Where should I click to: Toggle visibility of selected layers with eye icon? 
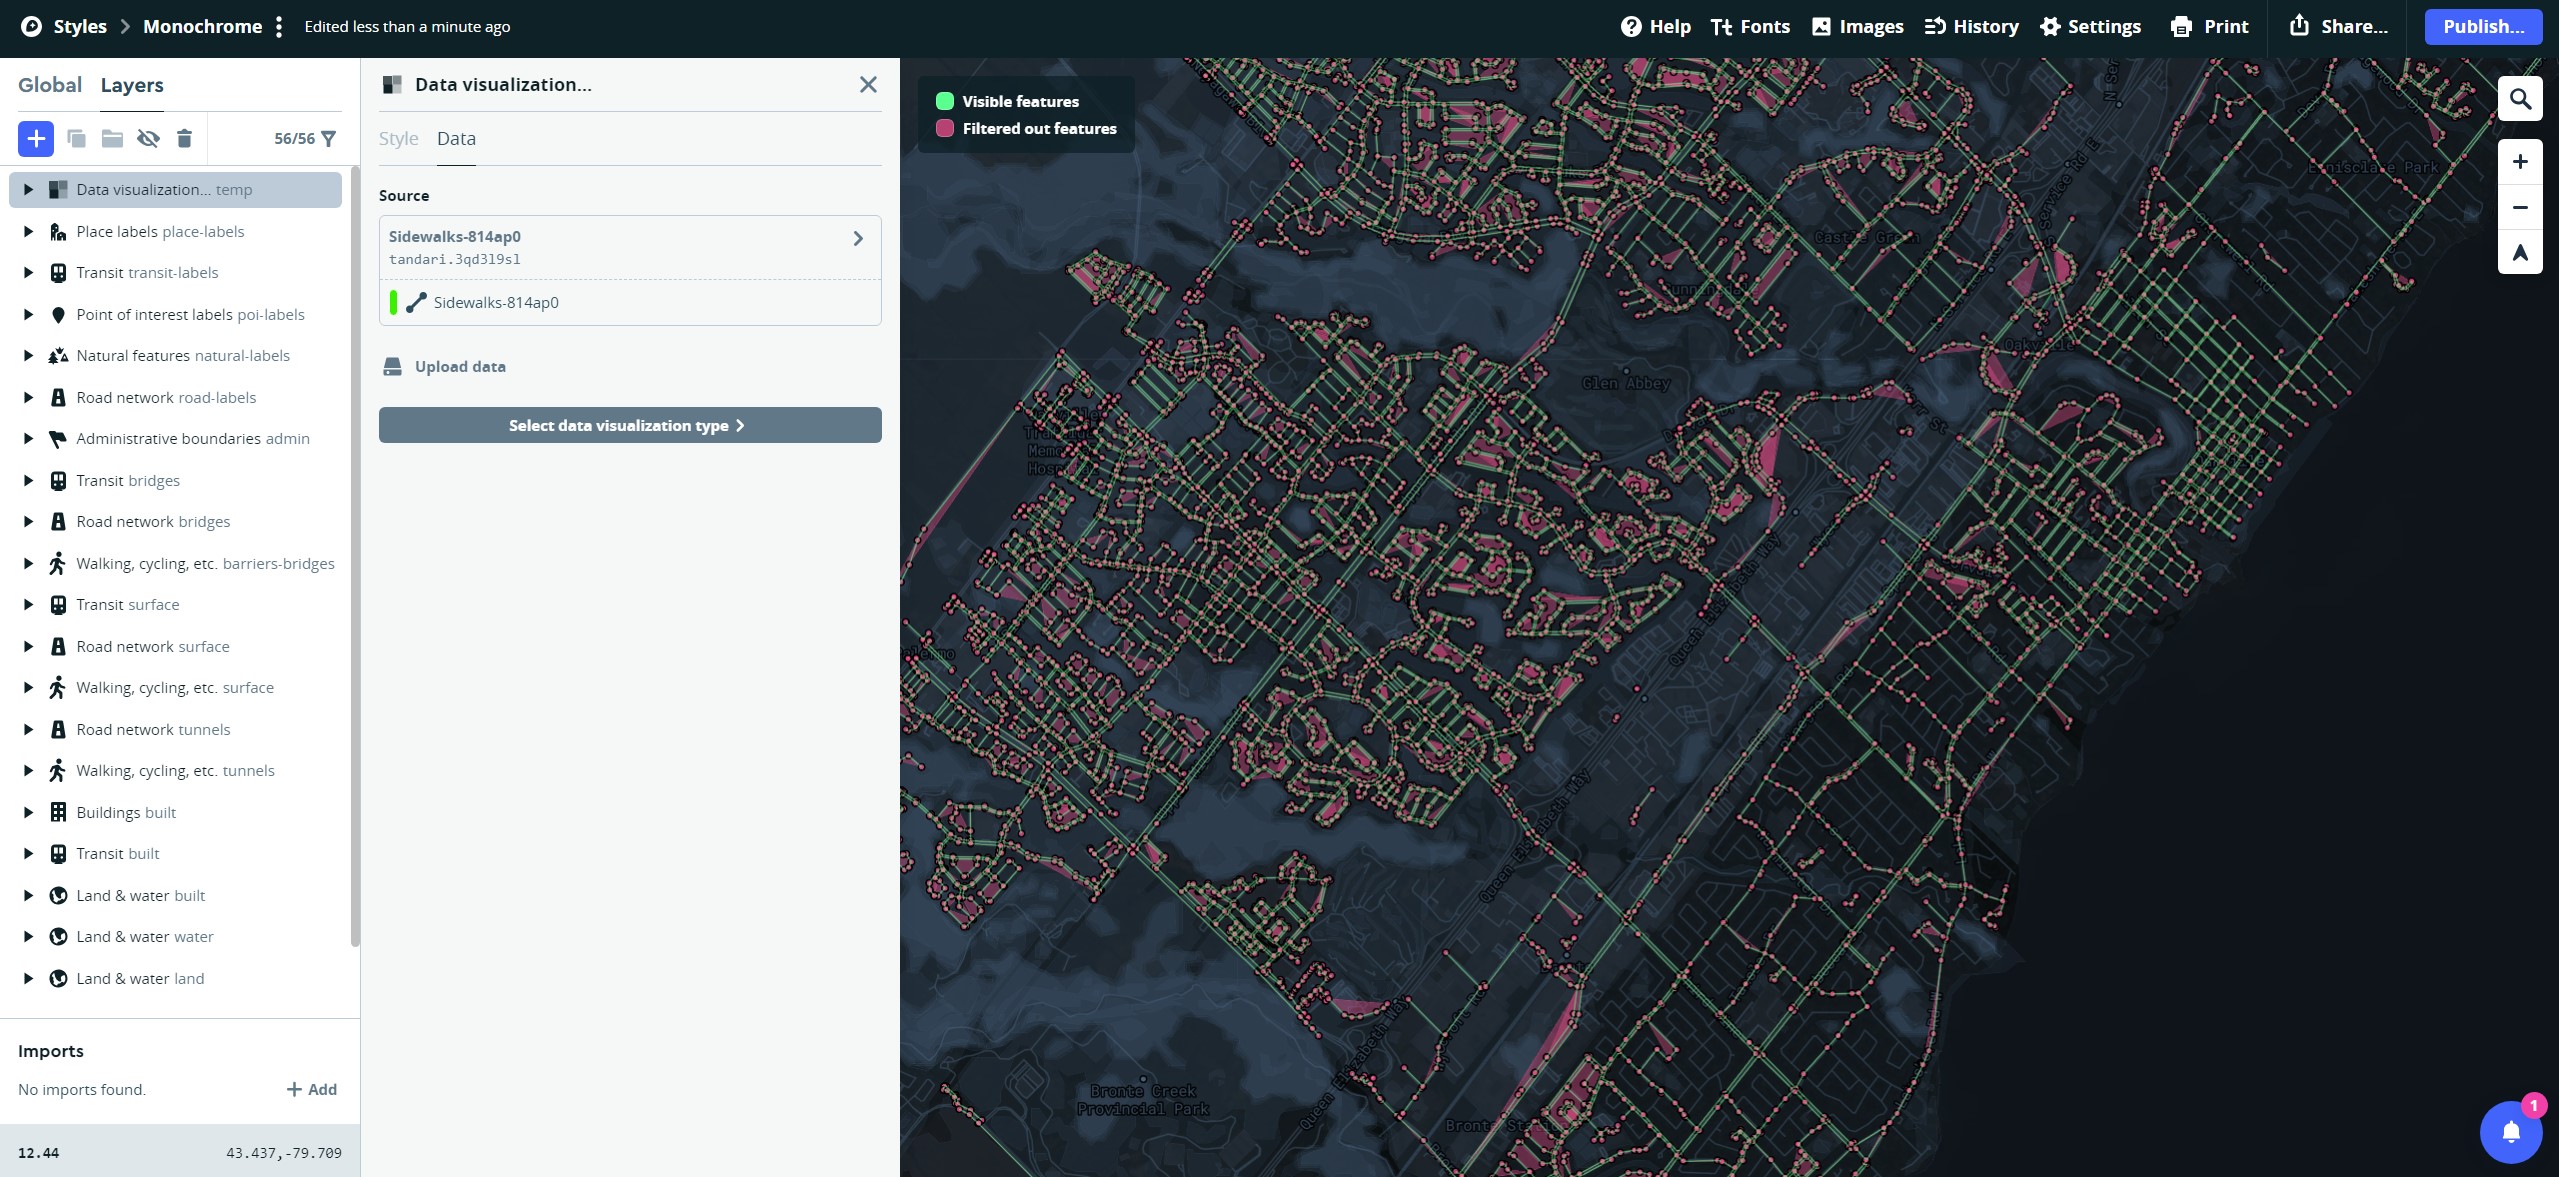[x=148, y=138]
